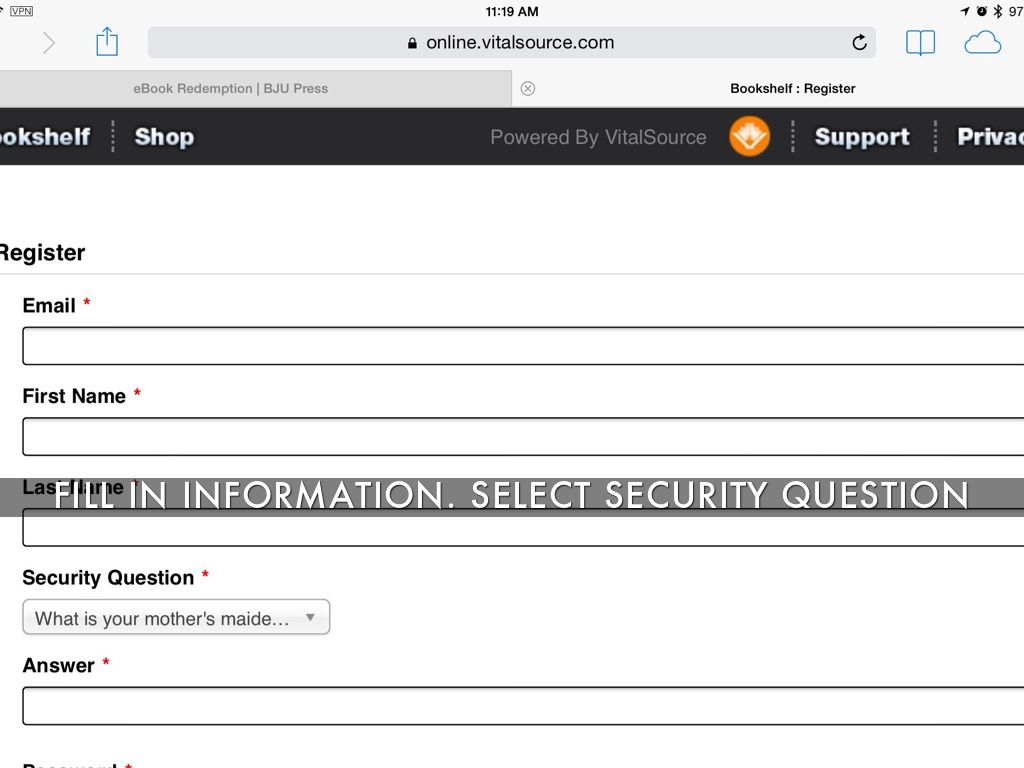Click the orange VitalSource logo icon
The width and height of the screenshot is (1024, 768).
tap(749, 137)
